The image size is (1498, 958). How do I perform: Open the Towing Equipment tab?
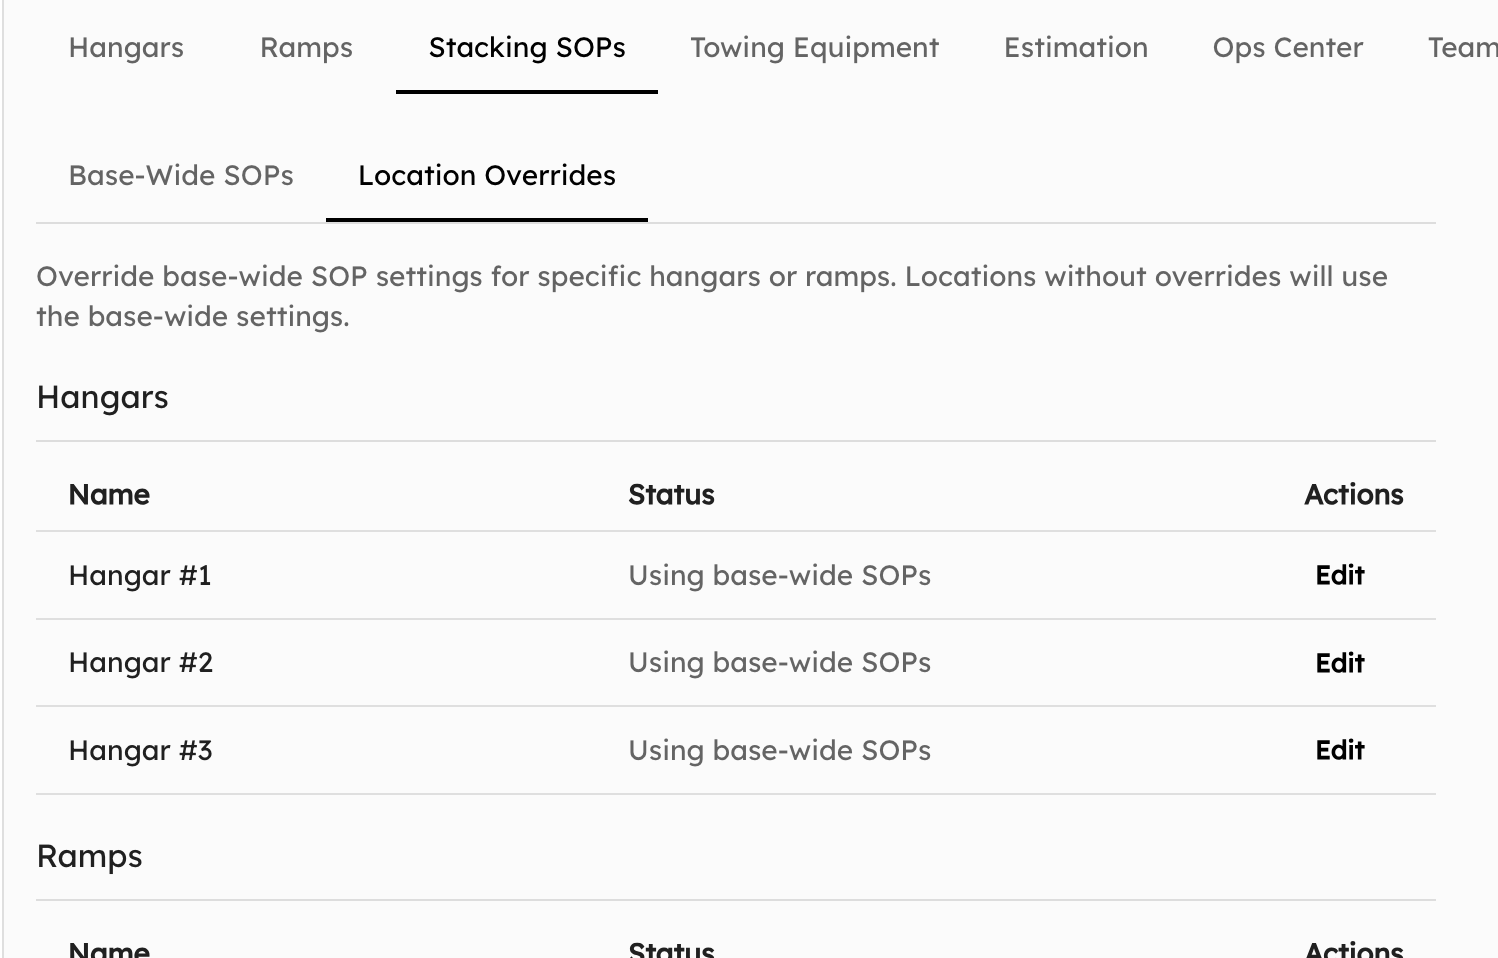[815, 47]
